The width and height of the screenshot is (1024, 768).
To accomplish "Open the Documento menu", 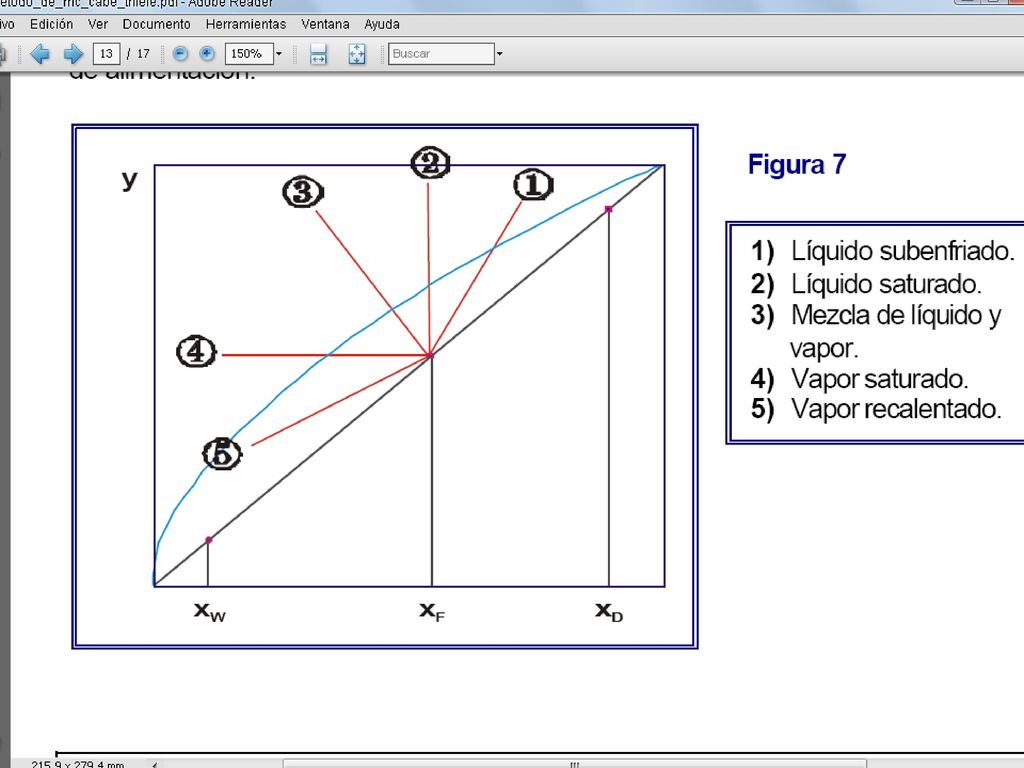I will coord(157,24).
